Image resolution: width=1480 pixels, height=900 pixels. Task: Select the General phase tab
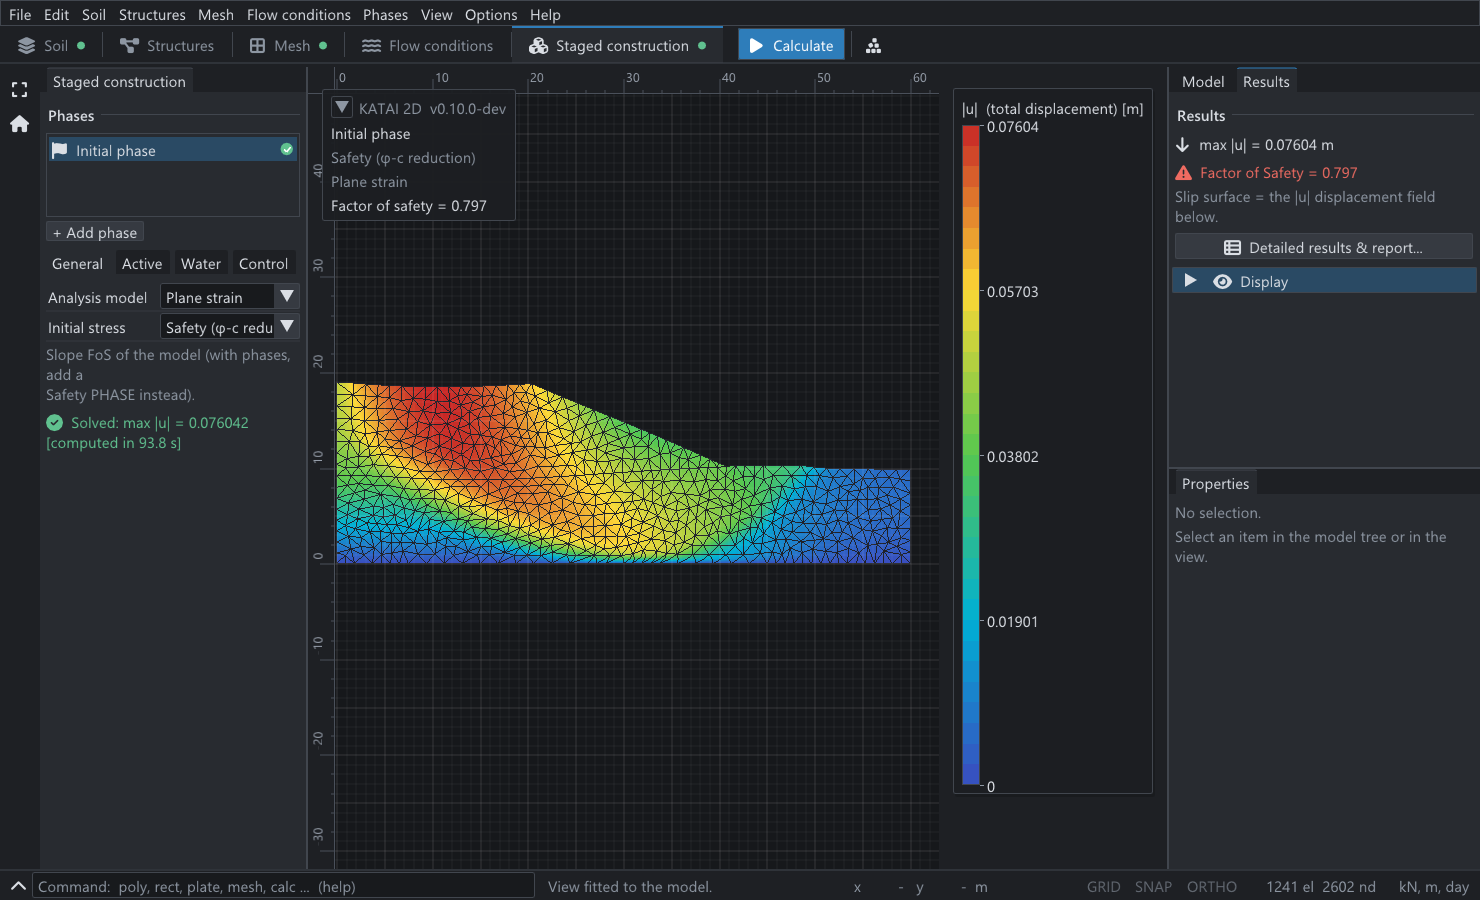click(77, 264)
